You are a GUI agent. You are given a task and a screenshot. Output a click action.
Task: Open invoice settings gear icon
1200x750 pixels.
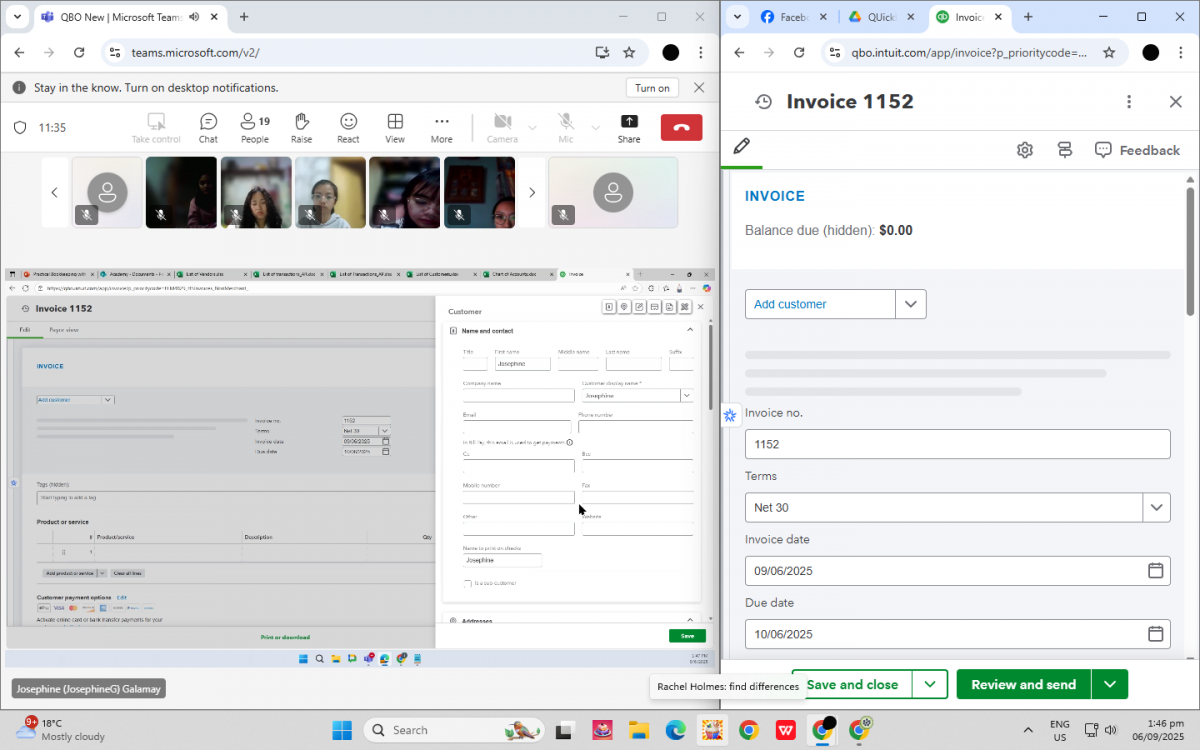coord(1024,150)
